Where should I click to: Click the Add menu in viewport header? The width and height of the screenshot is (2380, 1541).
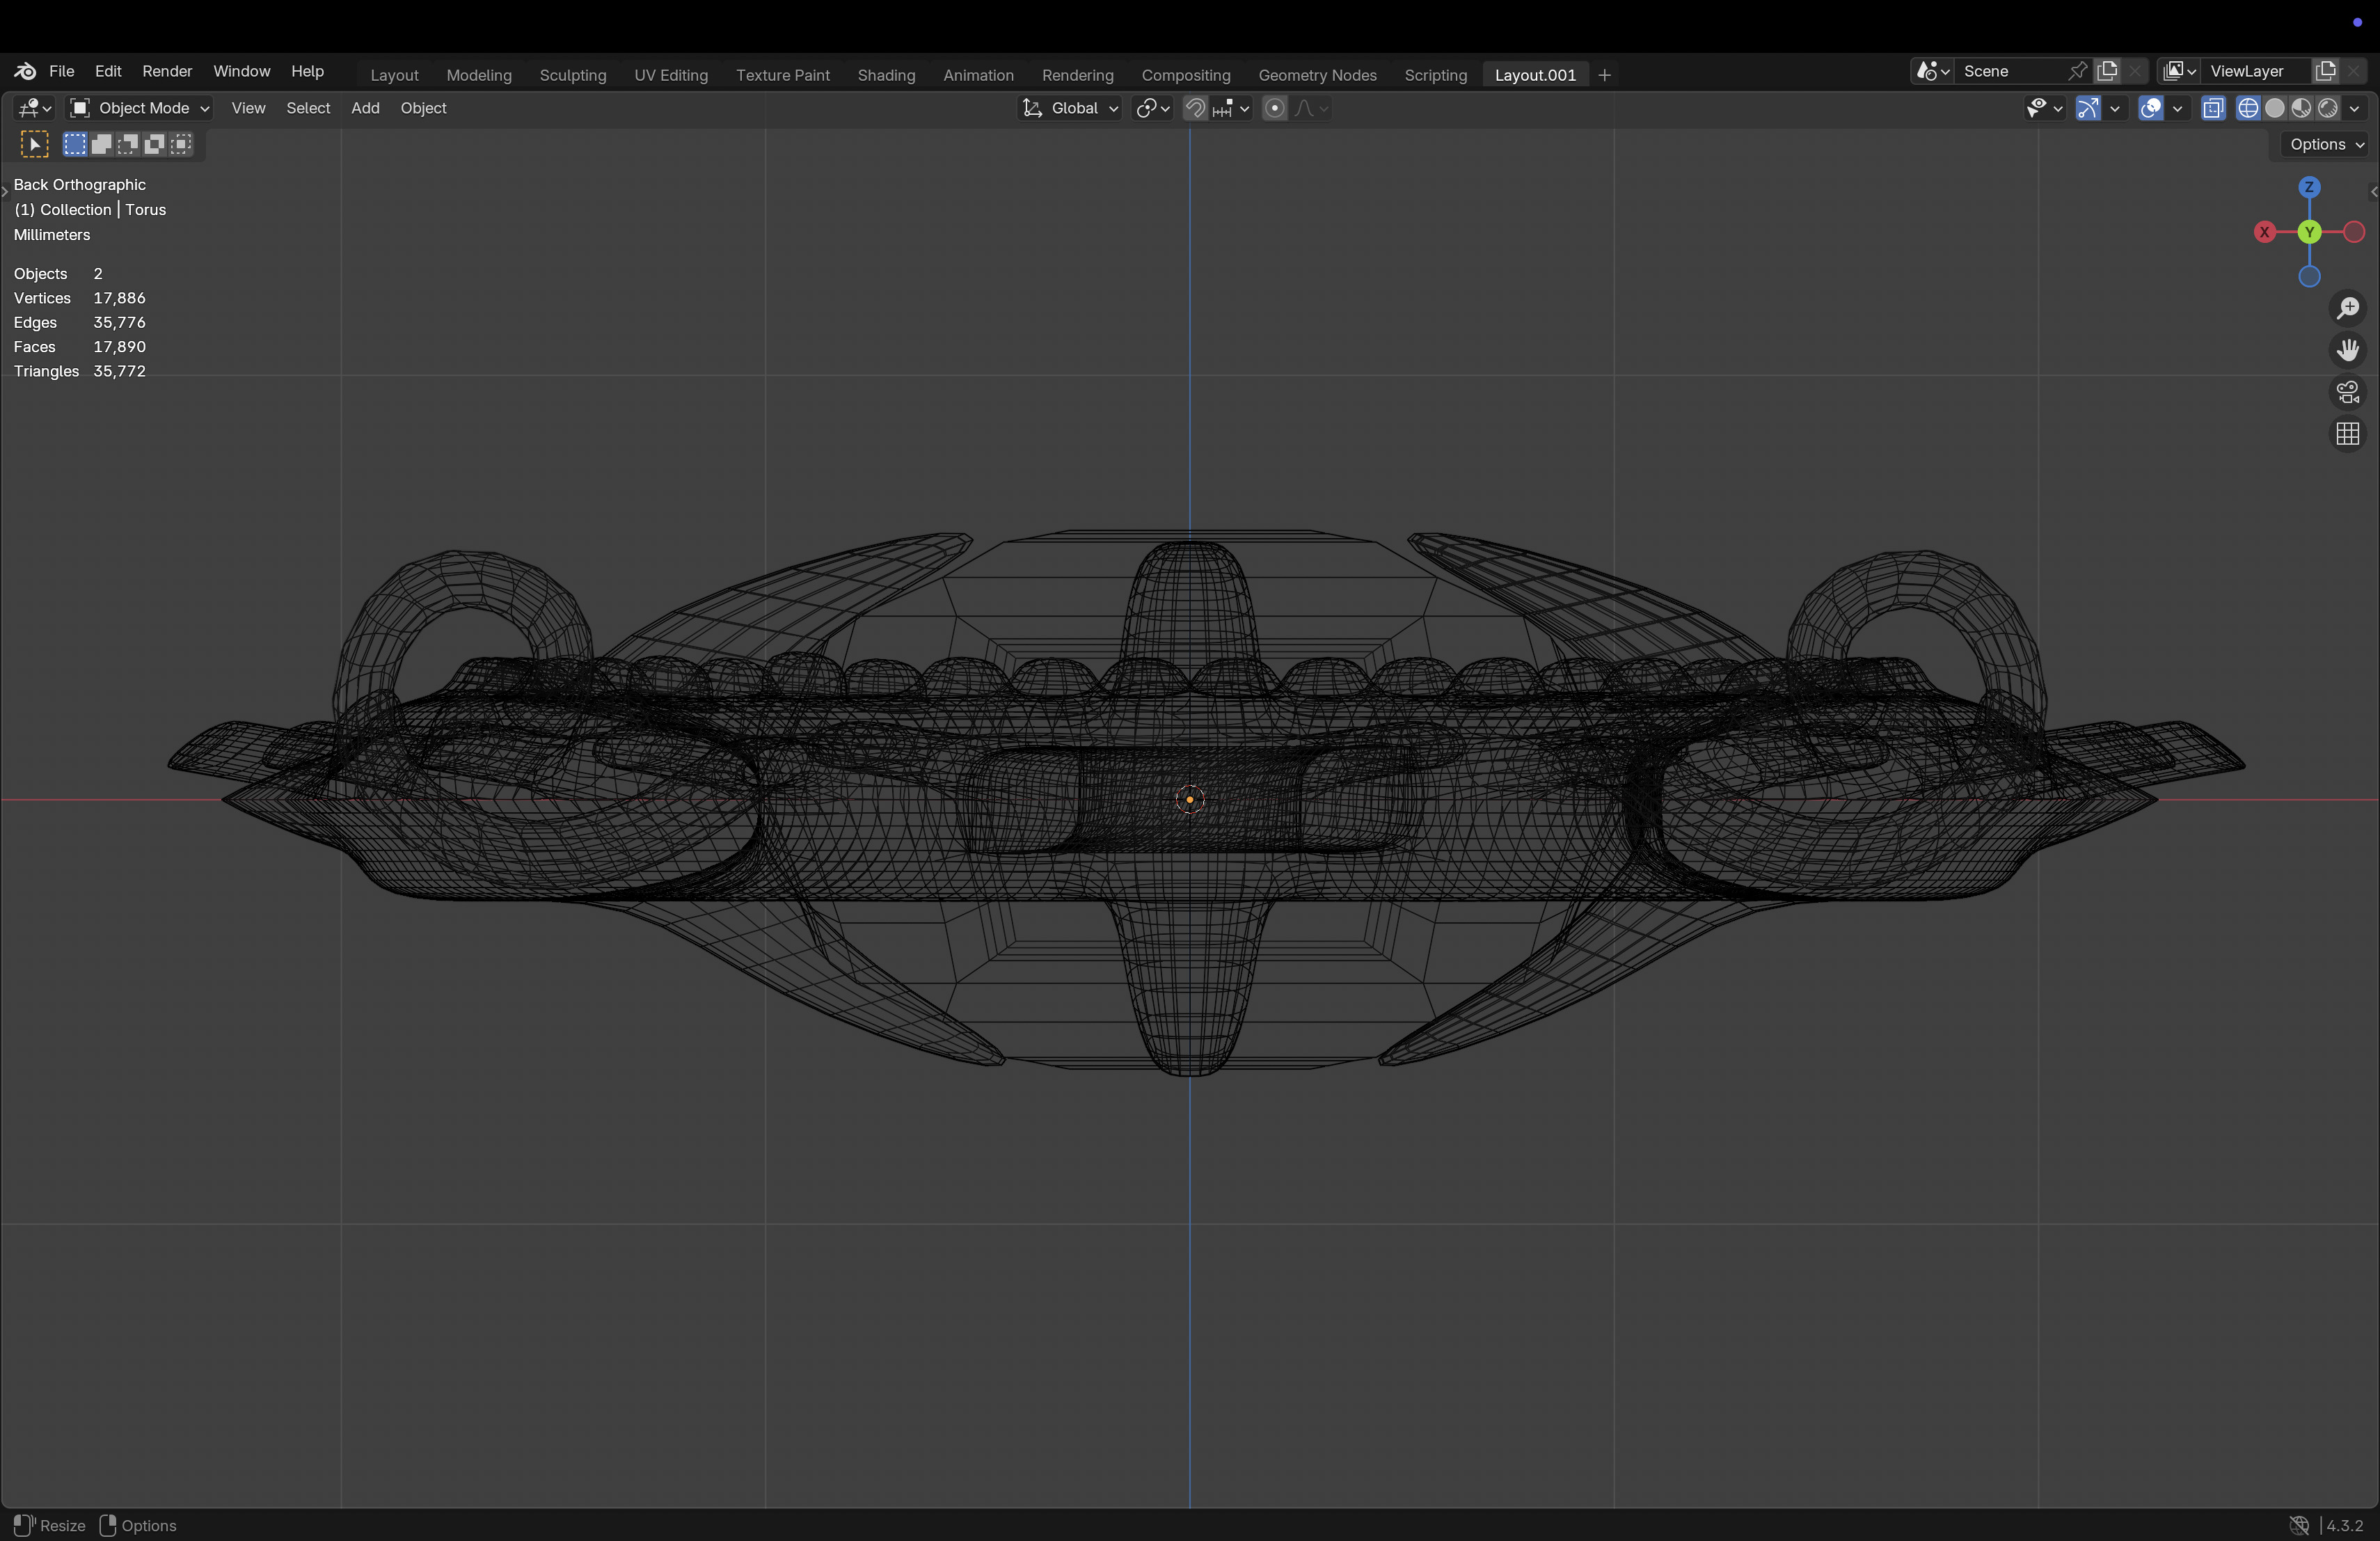pos(365,108)
